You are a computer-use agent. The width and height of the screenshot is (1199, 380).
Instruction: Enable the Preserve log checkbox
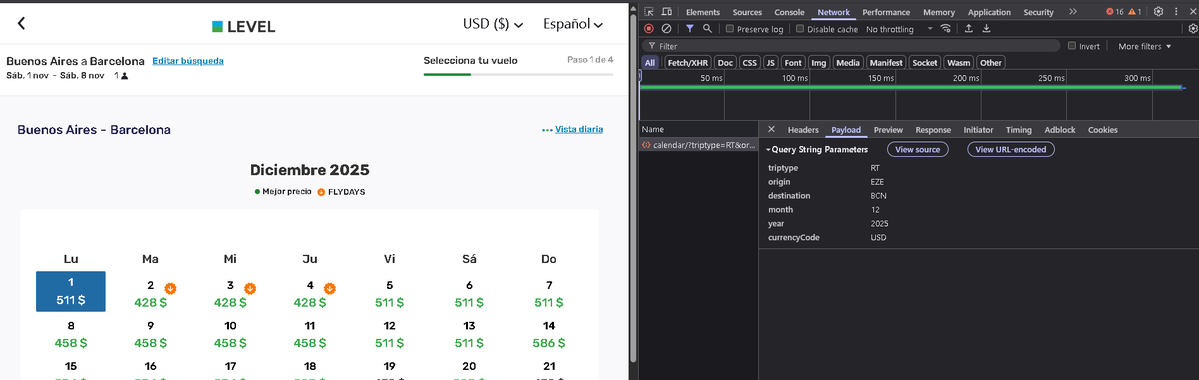point(730,29)
